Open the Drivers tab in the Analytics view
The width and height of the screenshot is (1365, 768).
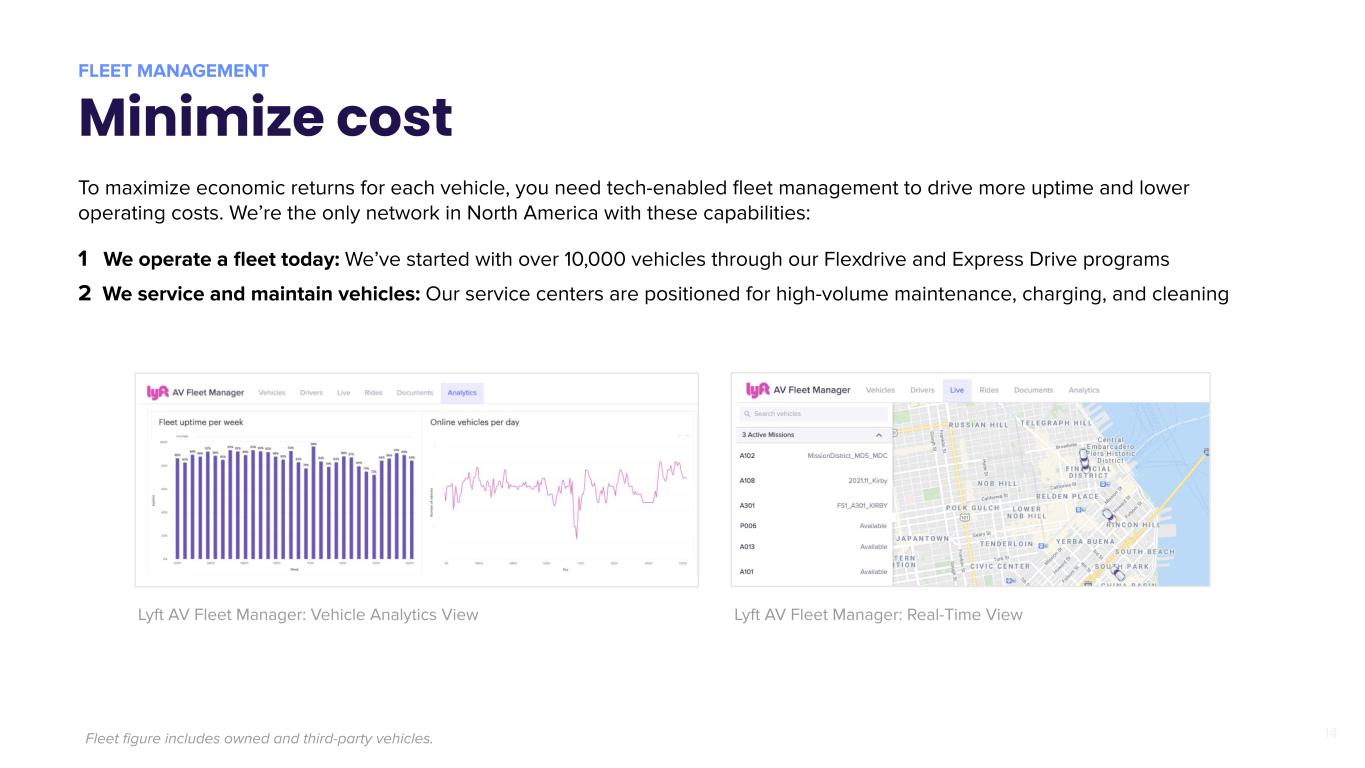coord(311,393)
